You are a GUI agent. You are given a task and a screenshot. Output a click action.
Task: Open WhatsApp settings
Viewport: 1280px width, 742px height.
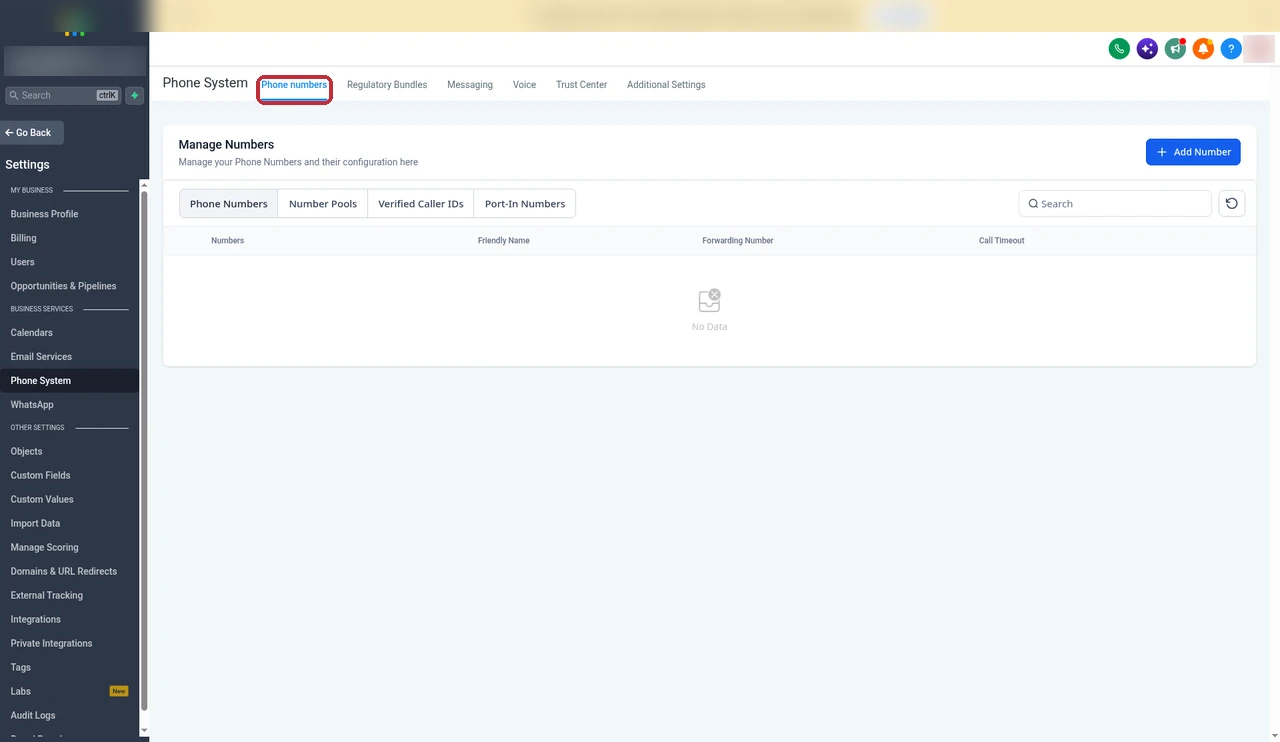(32, 405)
